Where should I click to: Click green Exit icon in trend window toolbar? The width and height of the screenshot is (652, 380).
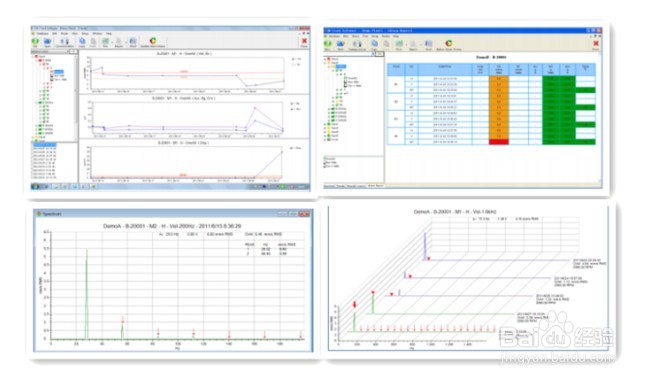35,42
